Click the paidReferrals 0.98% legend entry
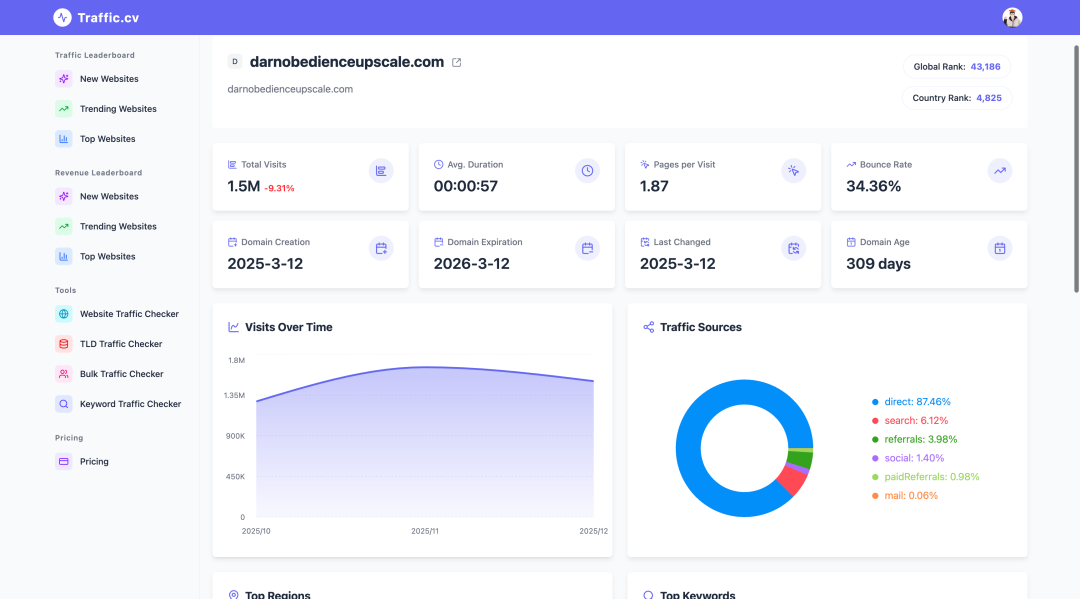The image size is (1080, 599). click(926, 476)
